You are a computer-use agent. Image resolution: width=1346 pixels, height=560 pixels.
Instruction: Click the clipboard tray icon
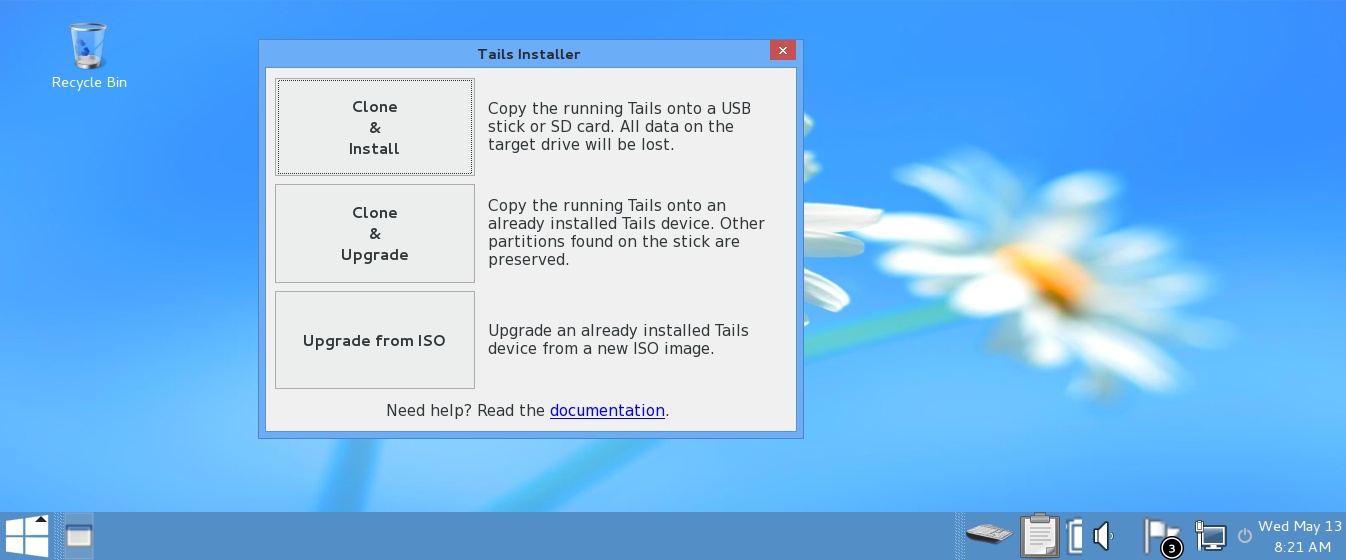coord(1039,536)
